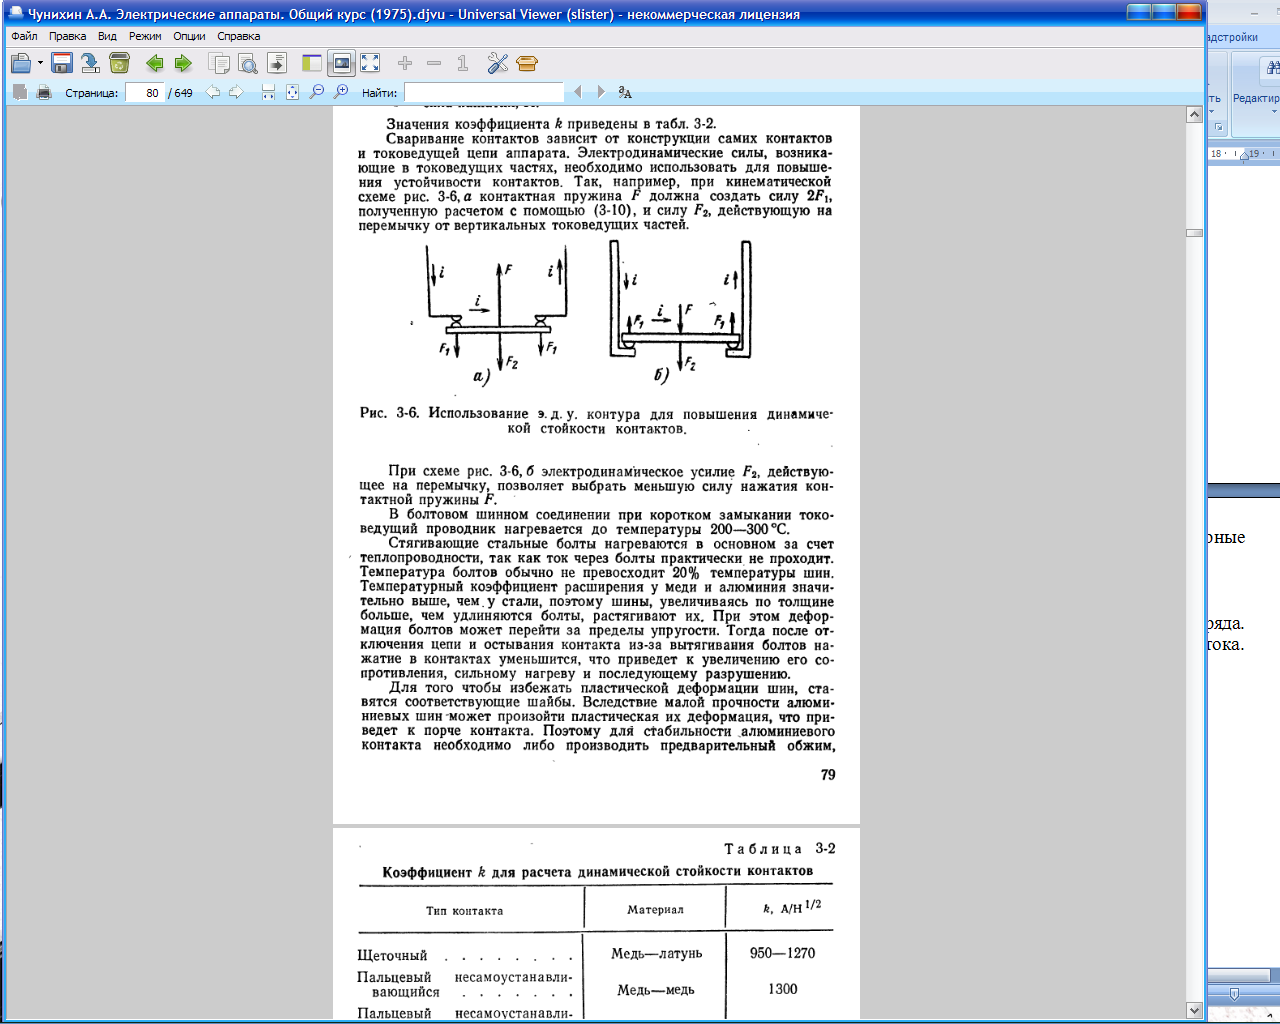Go to next file with green right arrow
The image size is (1280, 1024).
click(183, 63)
